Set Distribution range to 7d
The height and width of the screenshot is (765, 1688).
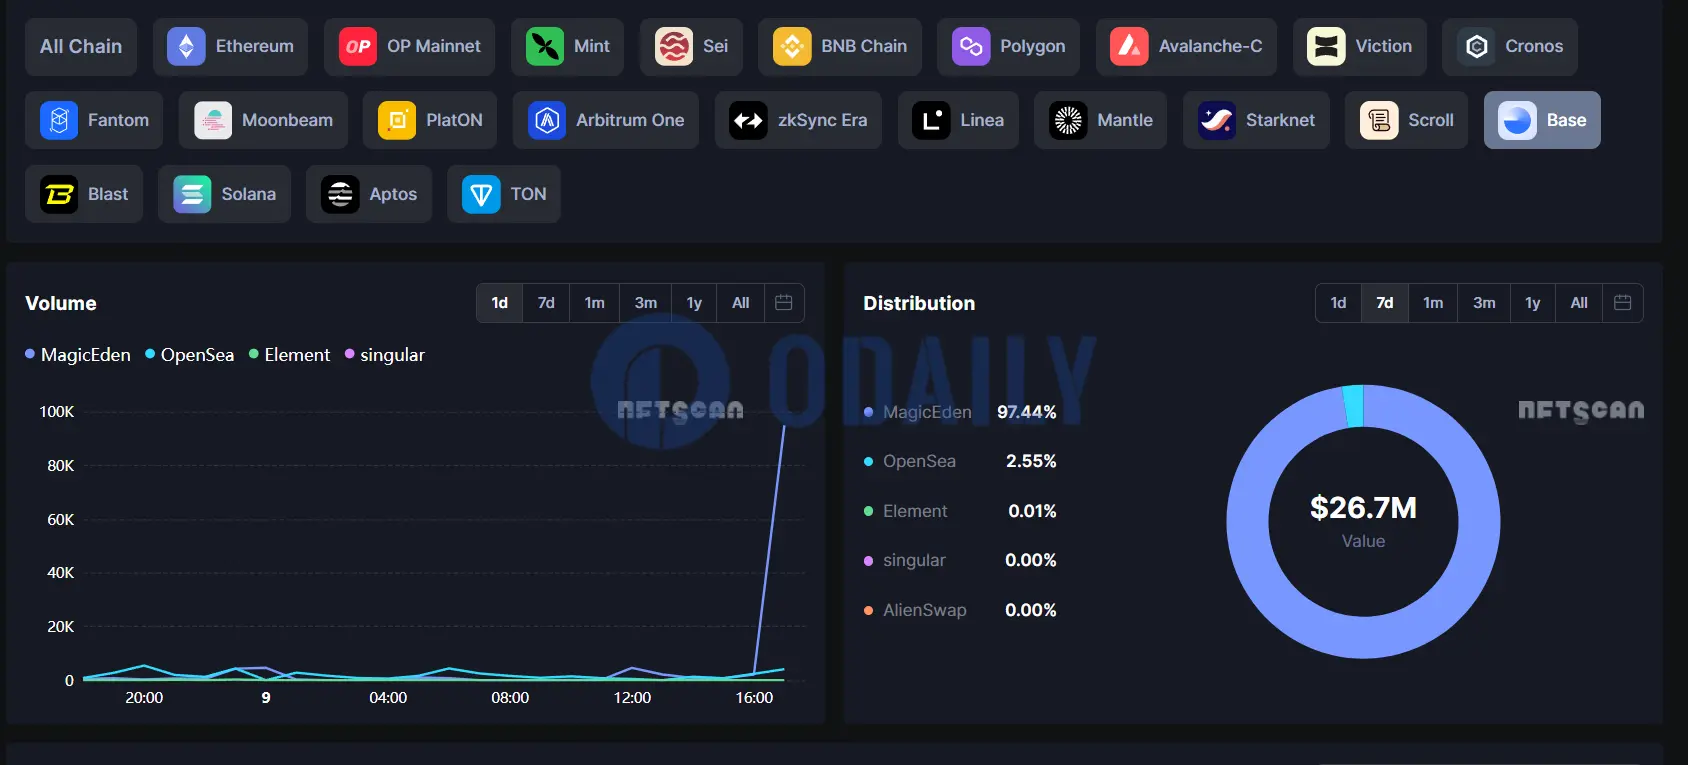point(1385,303)
